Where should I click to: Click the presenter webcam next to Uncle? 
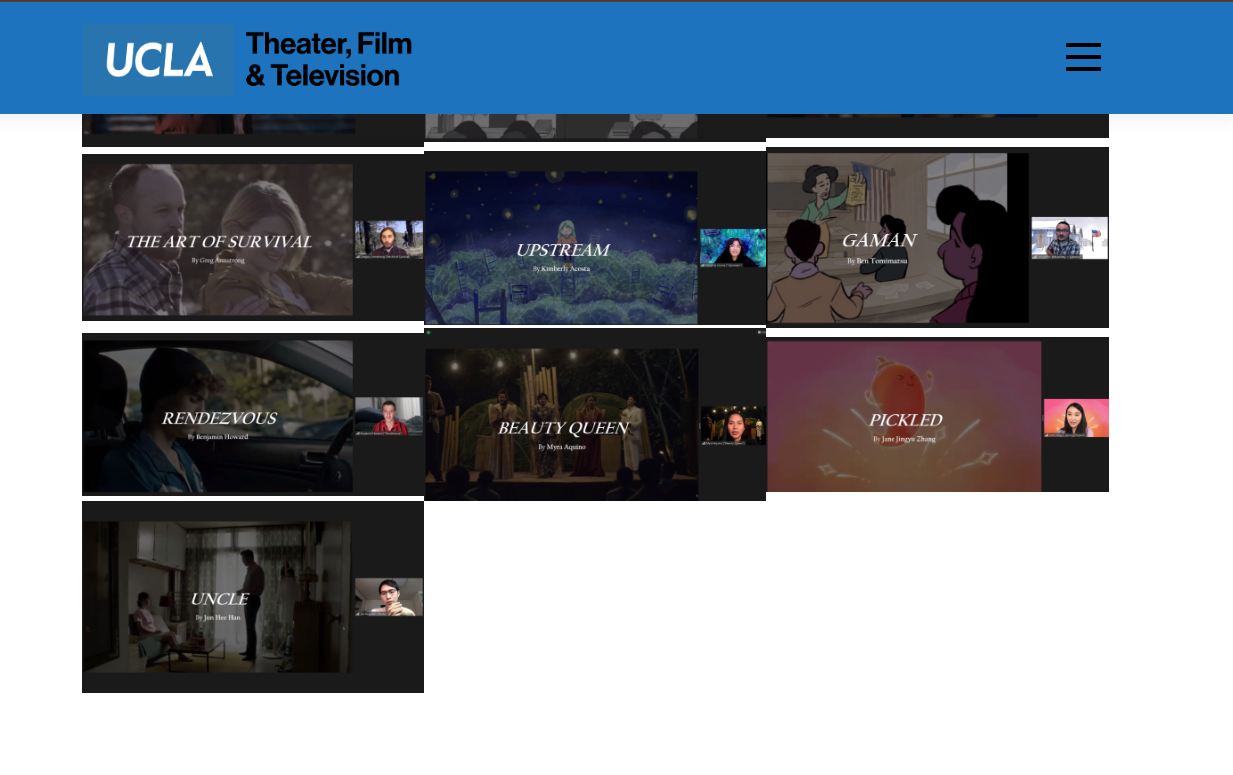(389, 596)
